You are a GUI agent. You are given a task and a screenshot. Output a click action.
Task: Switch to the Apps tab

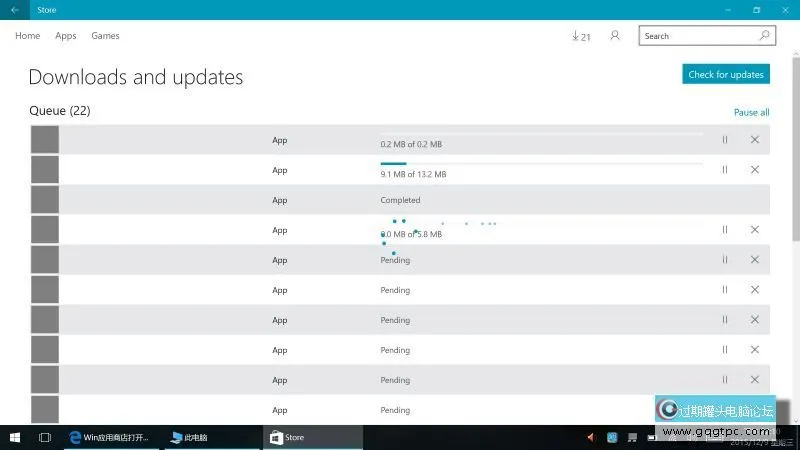[x=66, y=36]
